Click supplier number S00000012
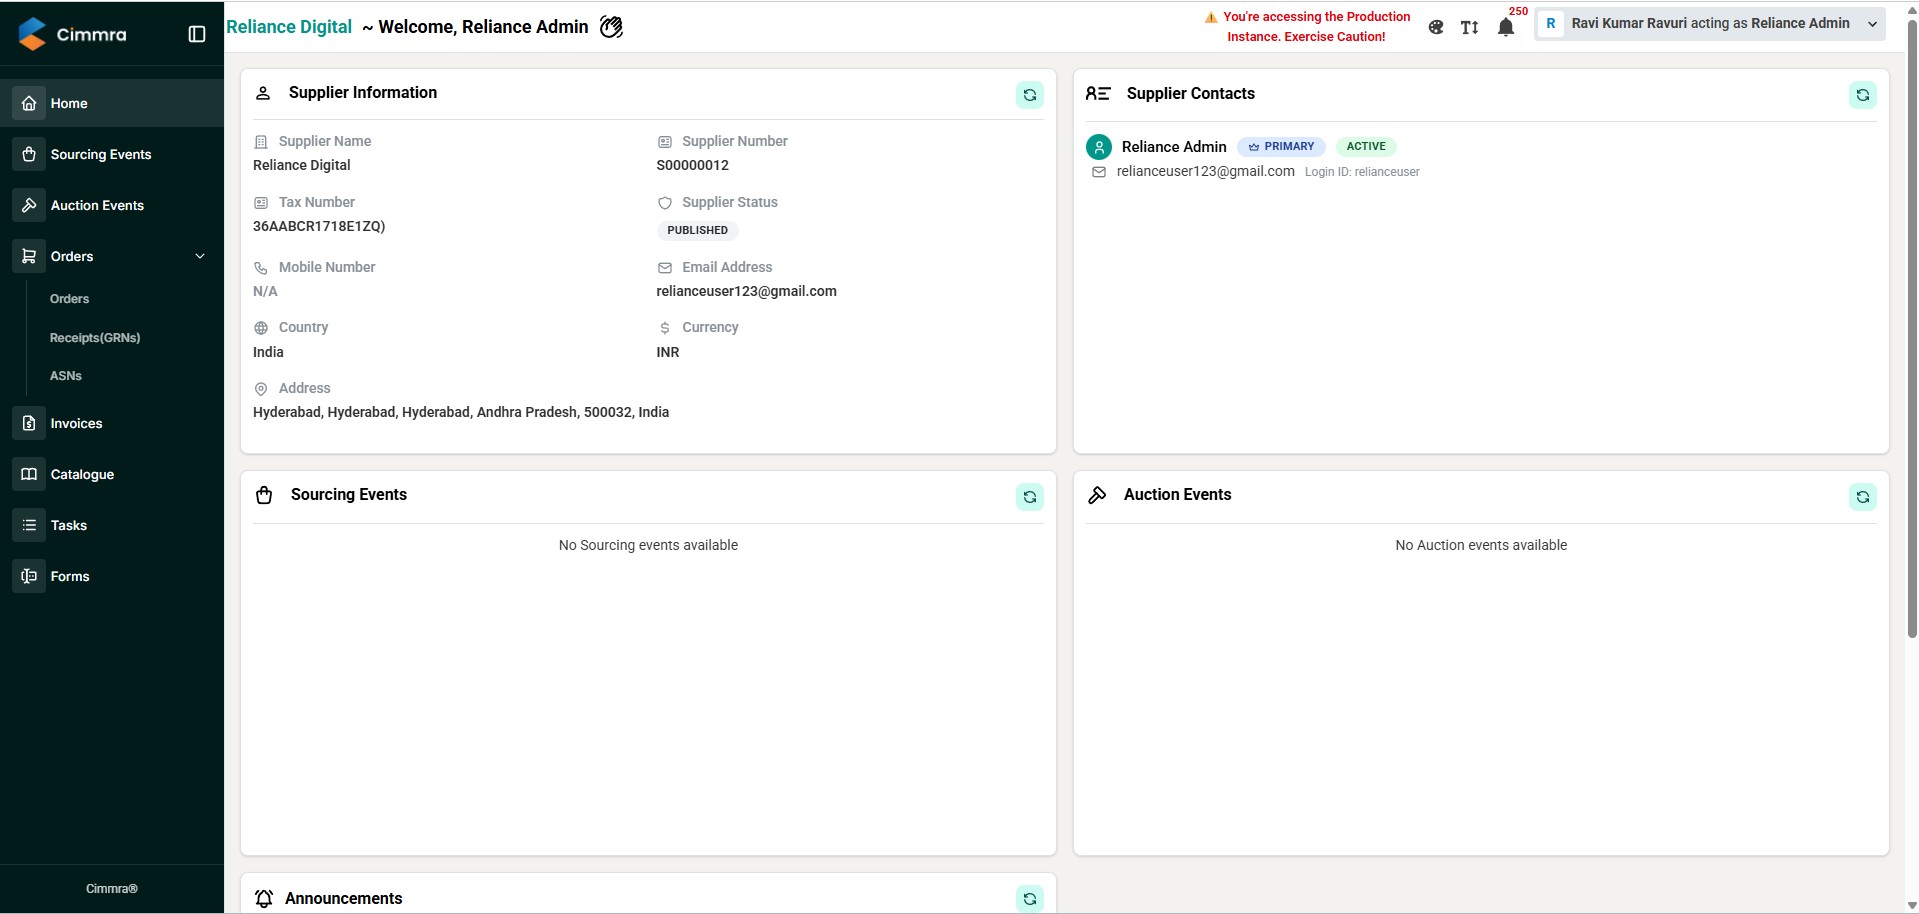This screenshot has height=914, width=1919. click(692, 165)
